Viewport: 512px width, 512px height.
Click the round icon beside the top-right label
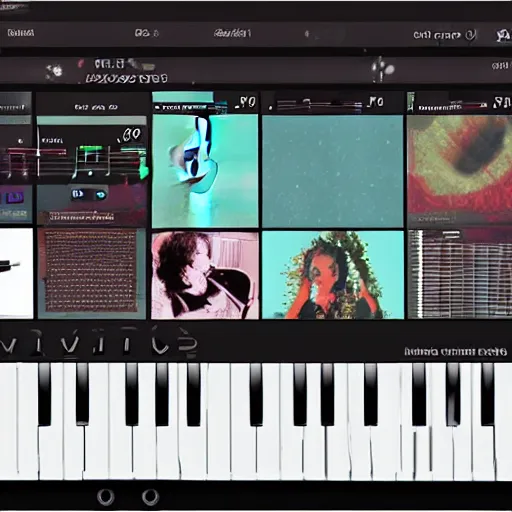[470, 35]
